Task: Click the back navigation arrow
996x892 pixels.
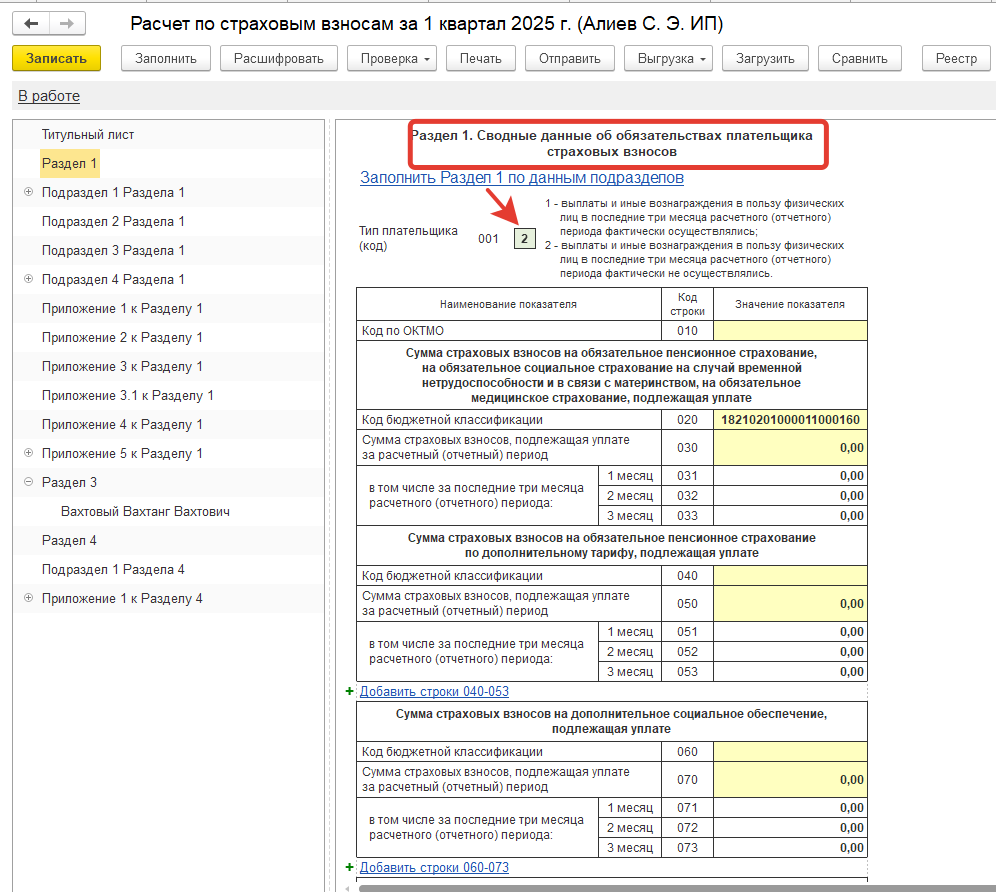Action: (x=32, y=23)
